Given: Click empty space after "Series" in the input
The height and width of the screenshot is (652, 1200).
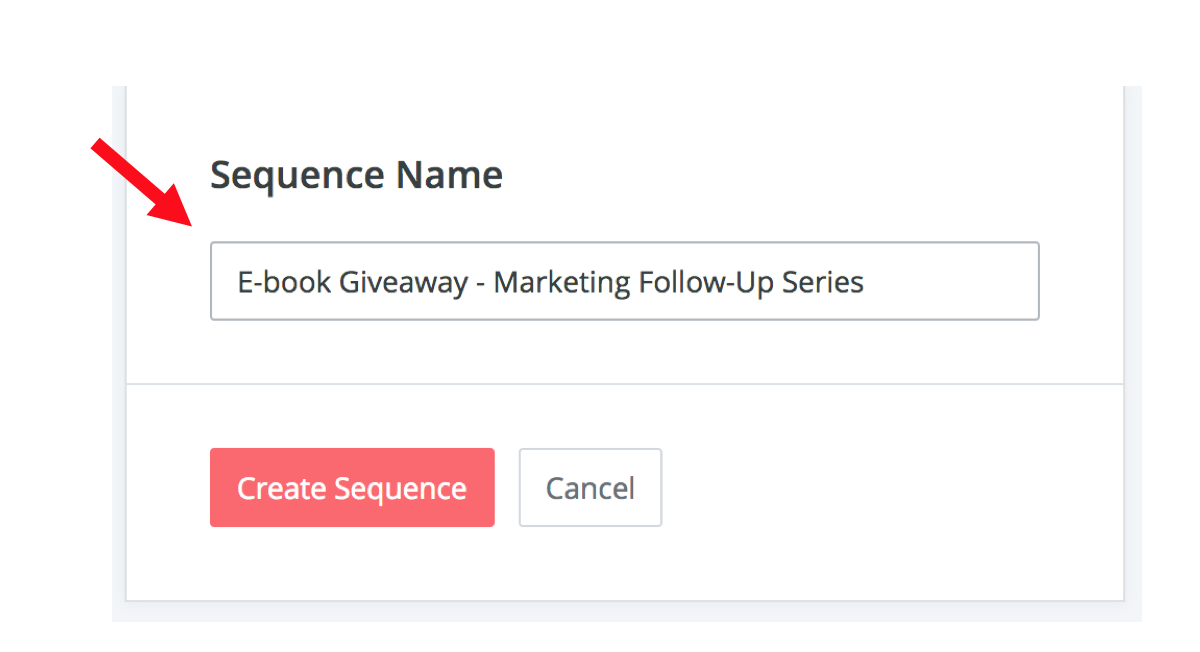Looking at the screenshot, I should (950, 283).
